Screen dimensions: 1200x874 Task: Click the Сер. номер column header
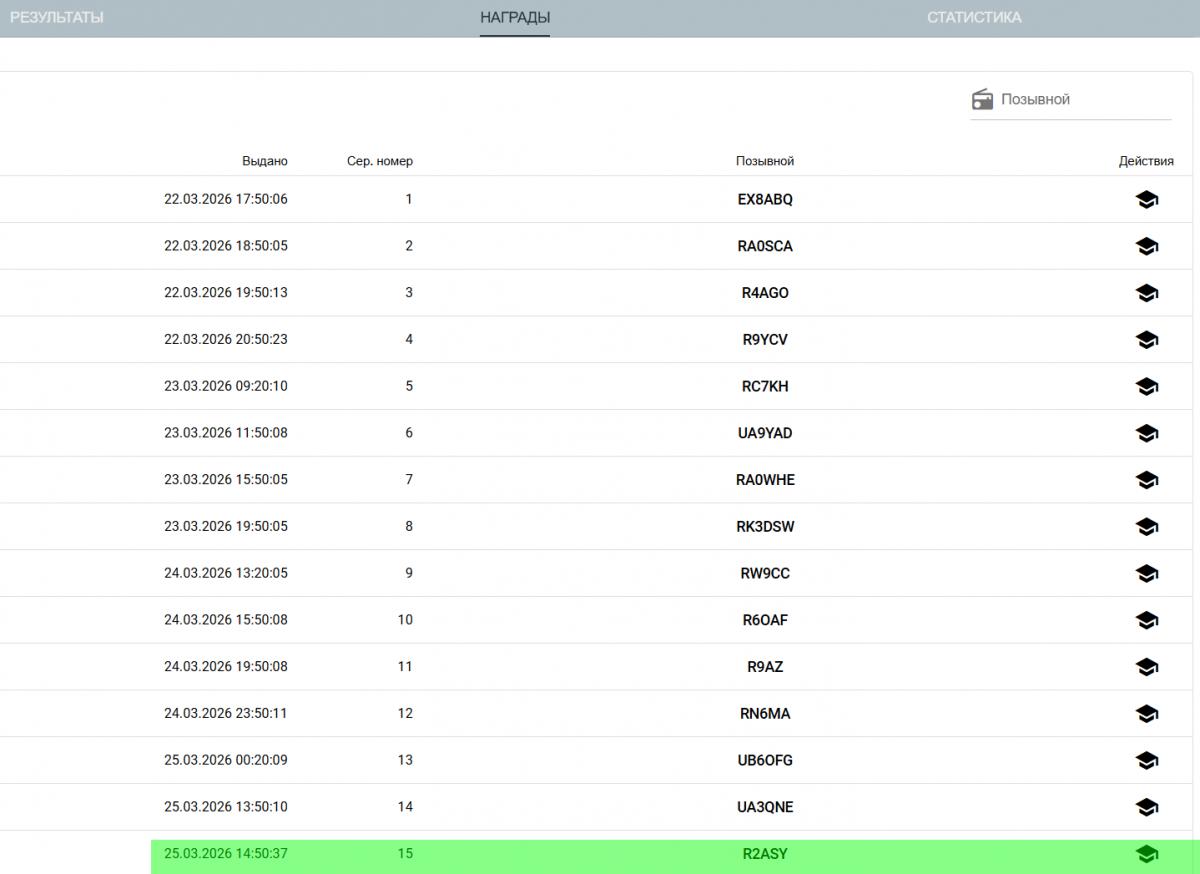point(379,161)
